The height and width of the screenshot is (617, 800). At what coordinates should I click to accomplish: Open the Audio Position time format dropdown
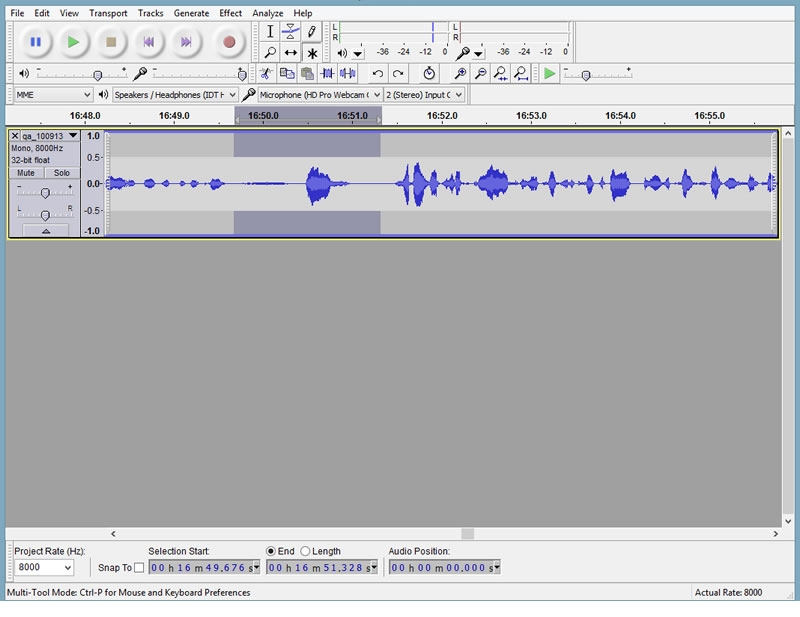pos(496,567)
